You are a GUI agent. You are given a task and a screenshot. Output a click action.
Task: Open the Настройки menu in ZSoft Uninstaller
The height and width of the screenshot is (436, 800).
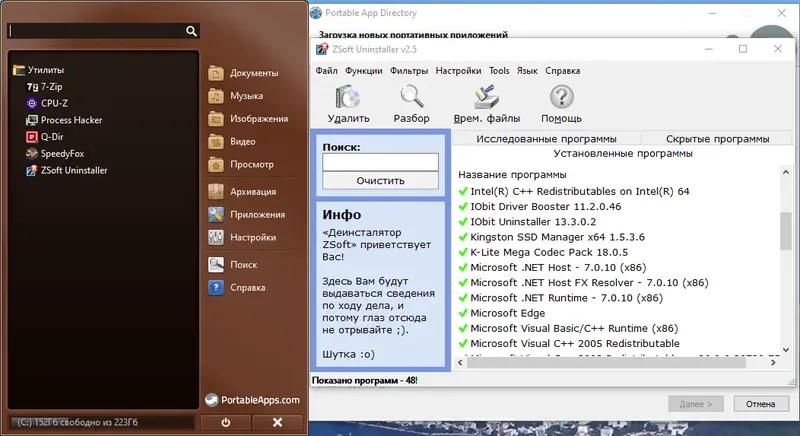(458, 71)
